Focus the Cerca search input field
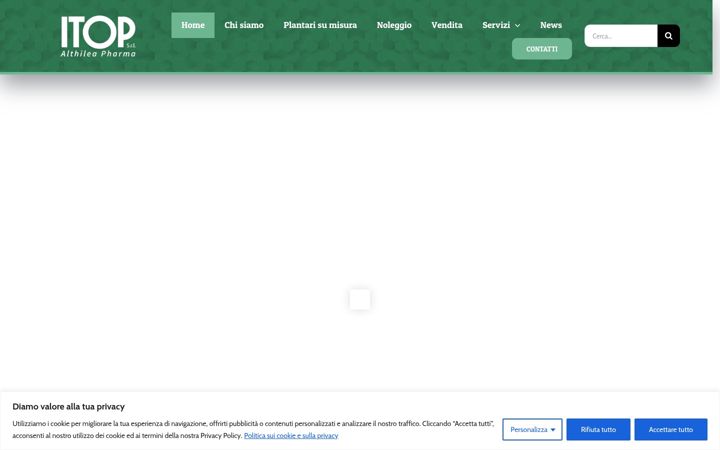This screenshot has height=450, width=720. [x=621, y=36]
